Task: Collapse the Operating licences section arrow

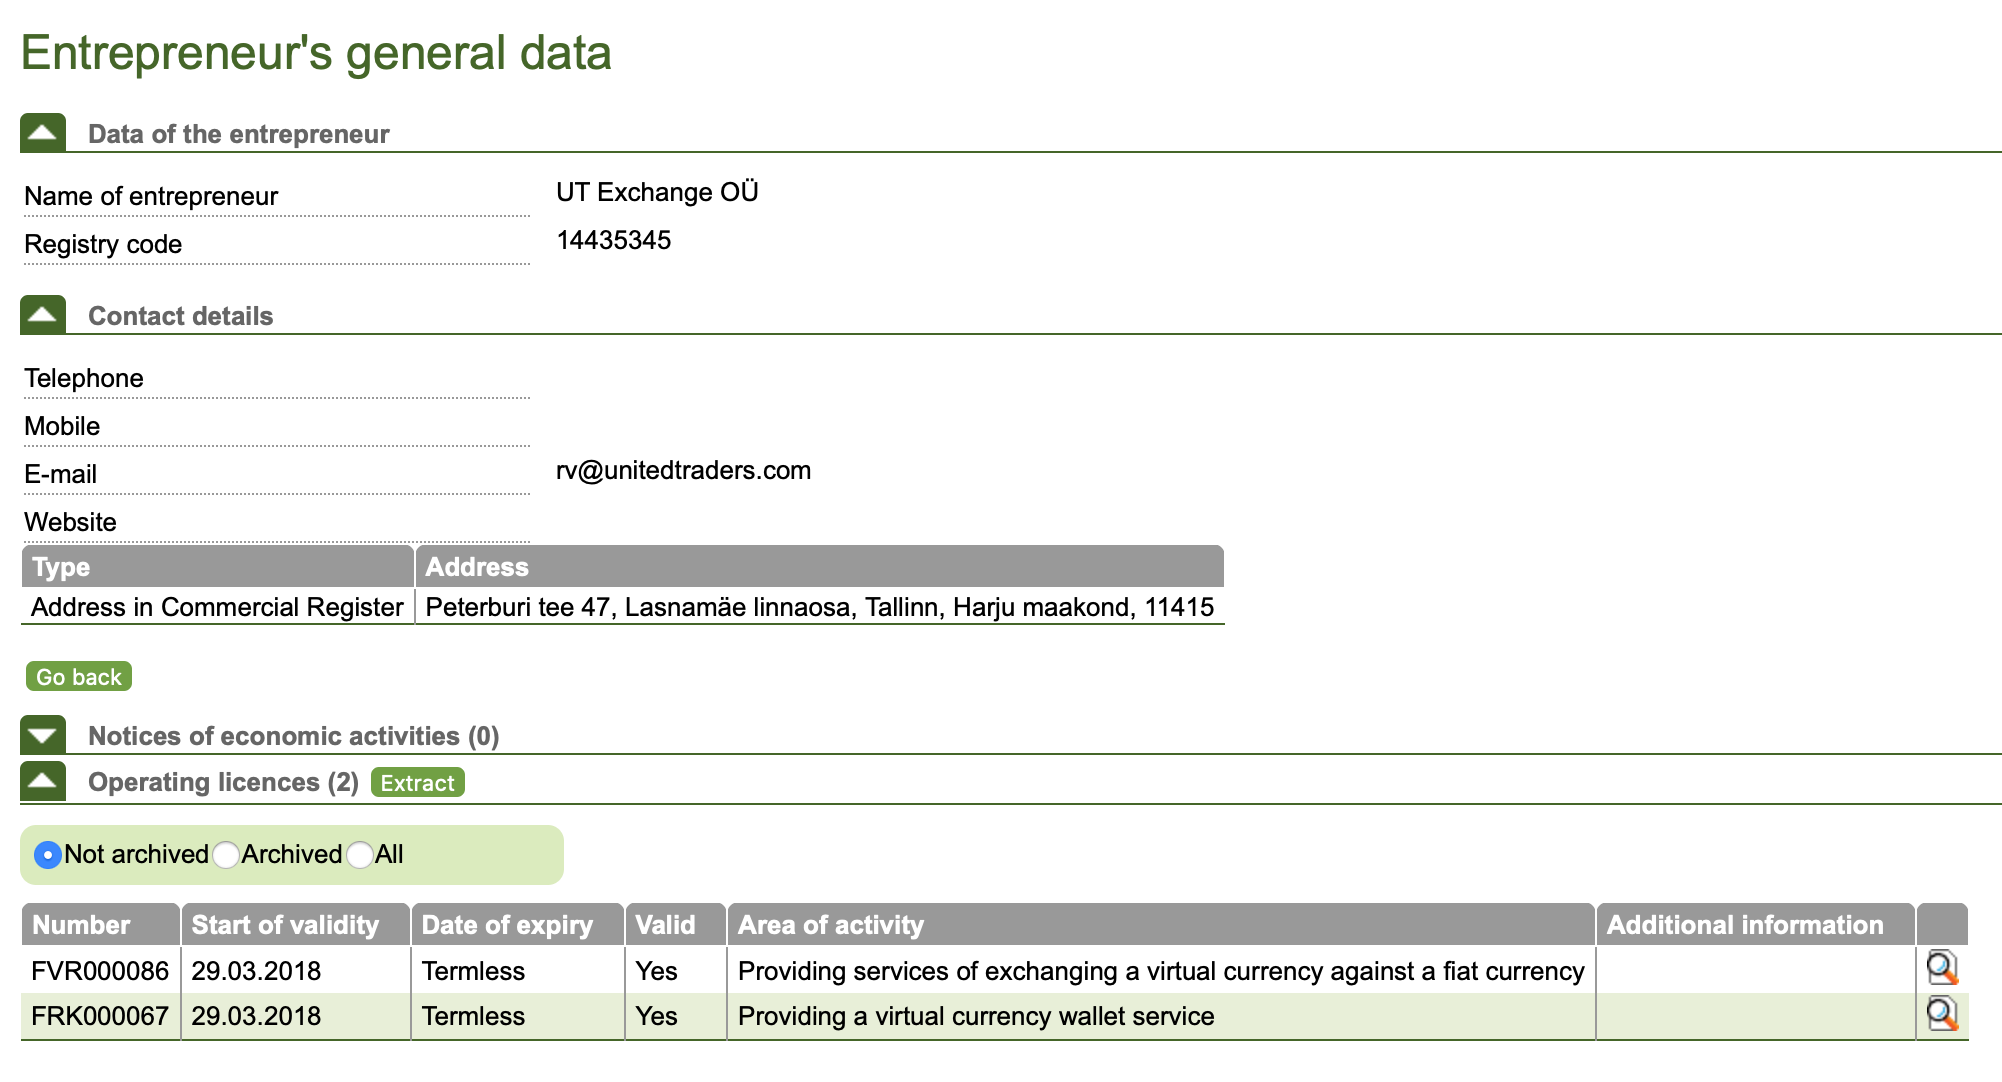Action: pyautogui.click(x=43, y=781)
